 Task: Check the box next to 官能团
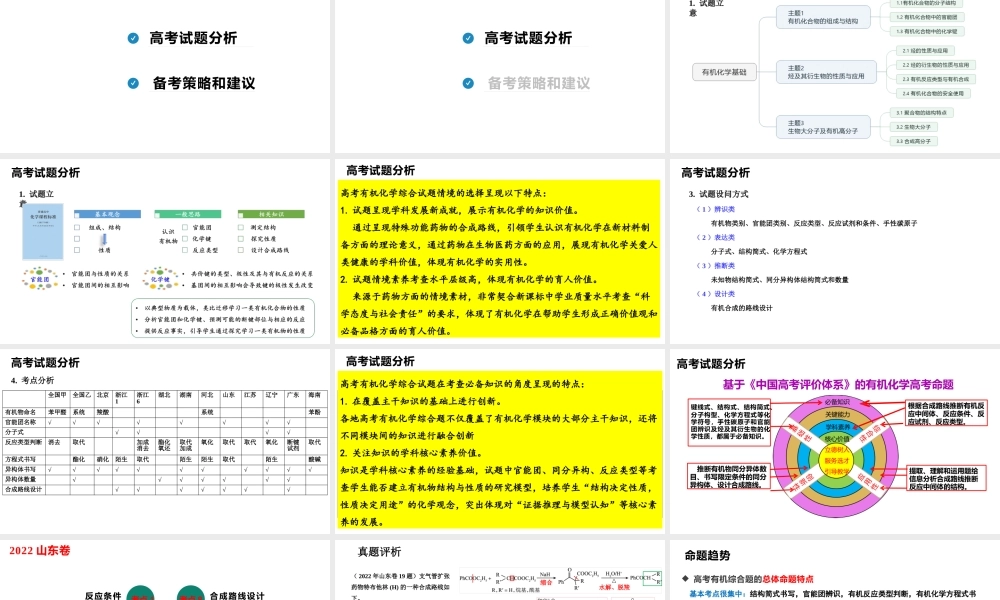(185, 227)
